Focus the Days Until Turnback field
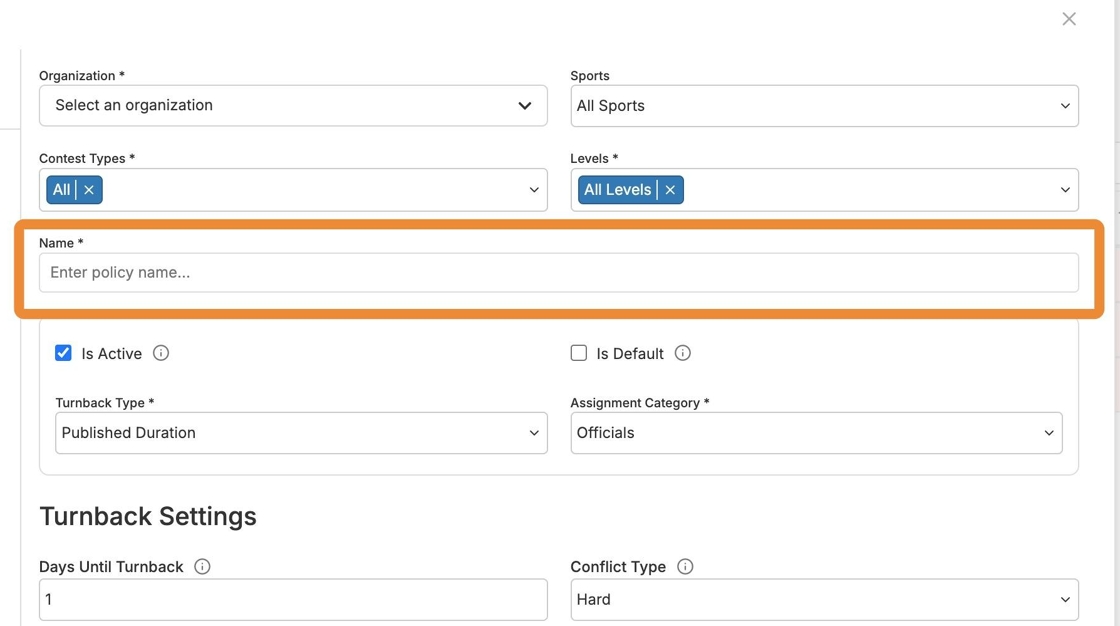This screenshot has height=626, width=1120. [293, 600]
